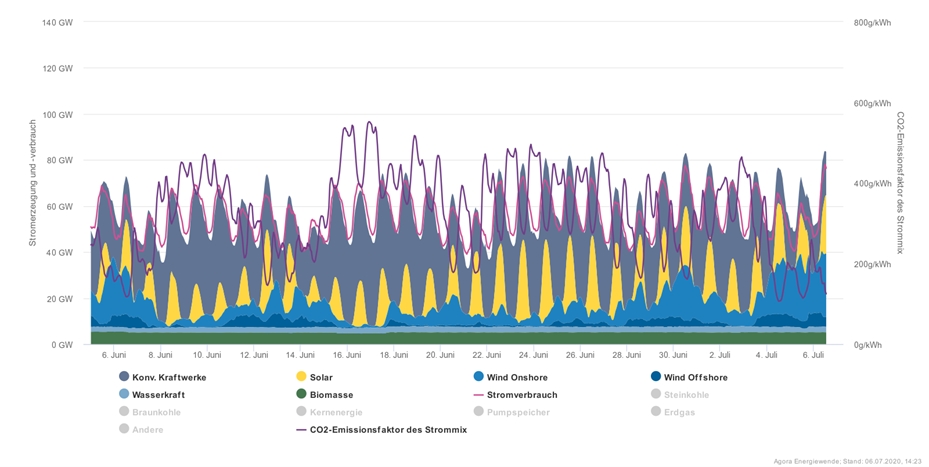Enable the greyed-out Steinkohle series
Screen dimensions: 929x467
(685, 394)
